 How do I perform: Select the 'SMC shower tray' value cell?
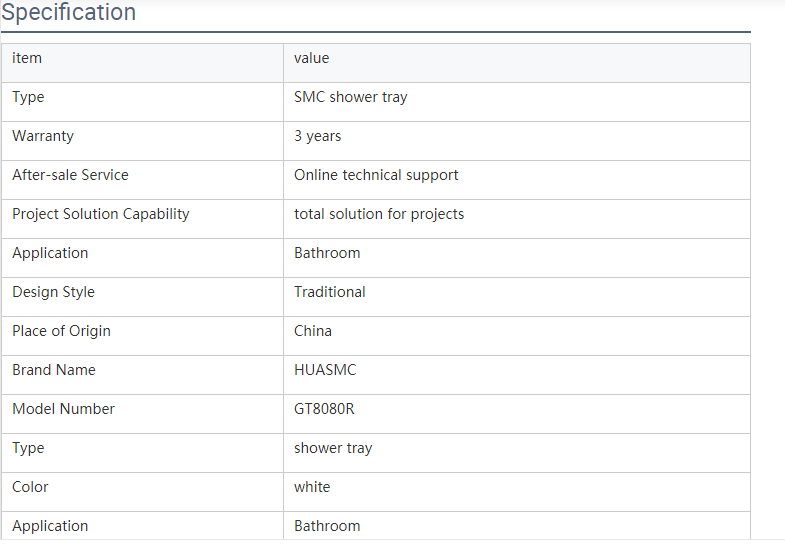[x=517, y=102]
